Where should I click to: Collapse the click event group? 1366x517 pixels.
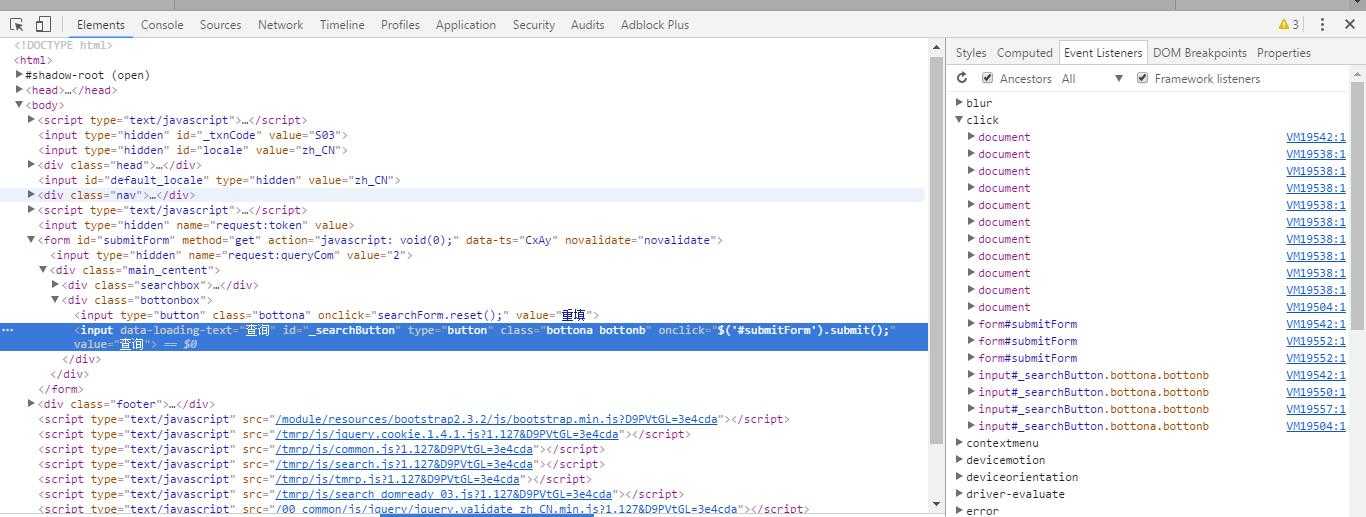click(959, 119)
